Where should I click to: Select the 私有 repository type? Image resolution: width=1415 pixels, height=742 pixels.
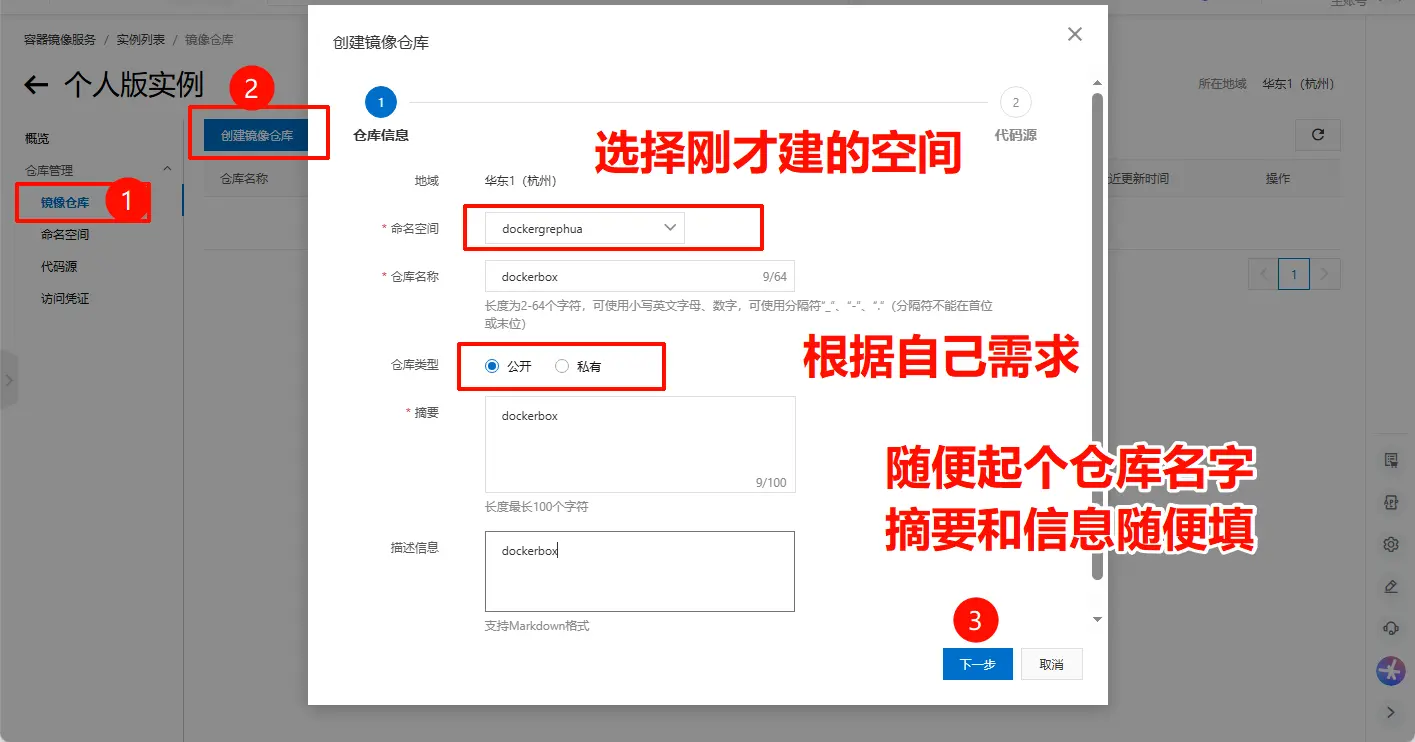pos(562,367)
